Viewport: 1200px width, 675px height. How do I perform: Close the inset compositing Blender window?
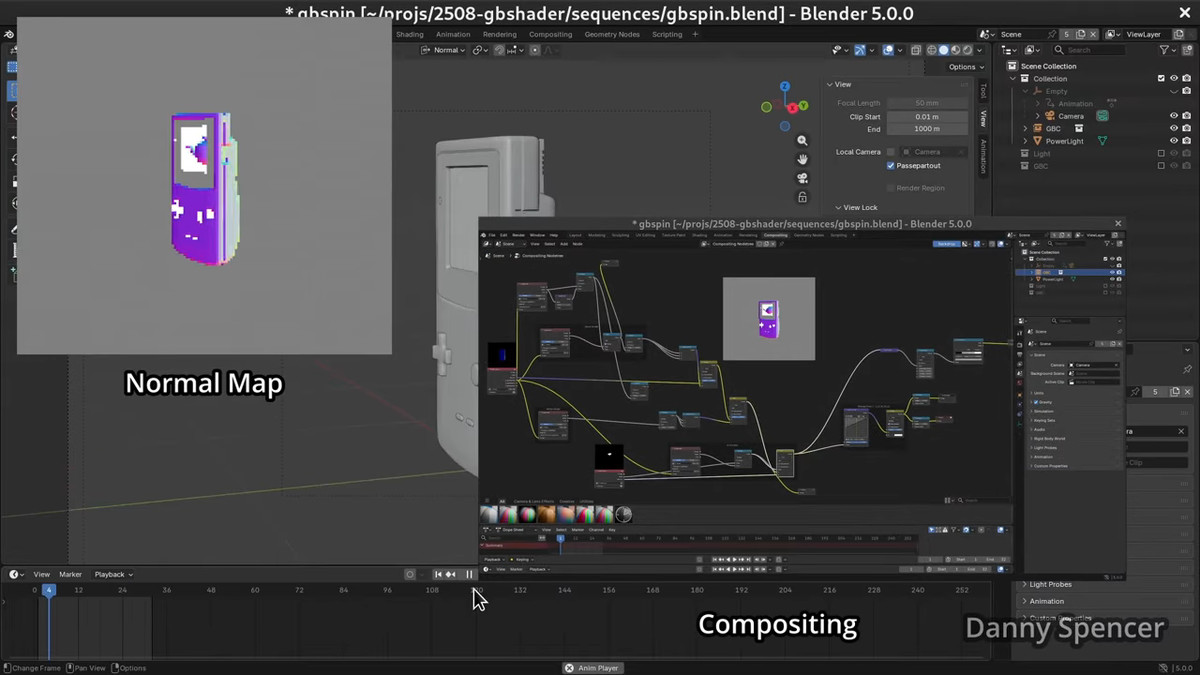[1118, 224]
